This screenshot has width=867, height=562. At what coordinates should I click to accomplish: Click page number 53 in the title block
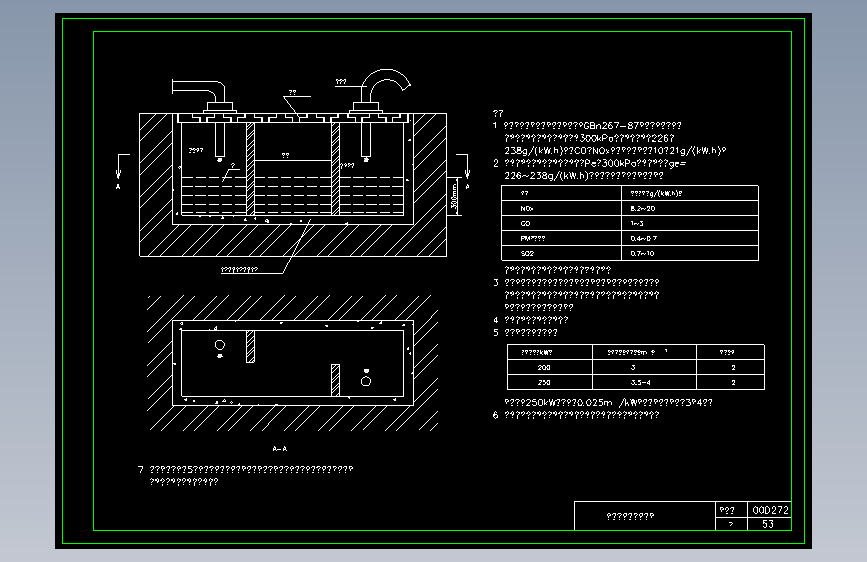769,524
